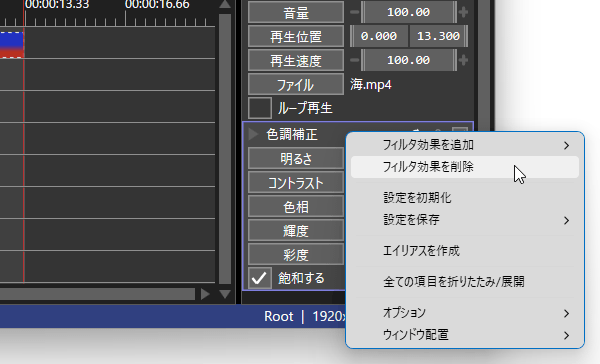Click the ファイル button for 海.mp4
This screenshot has height=364, width=600.
[296, 84]
